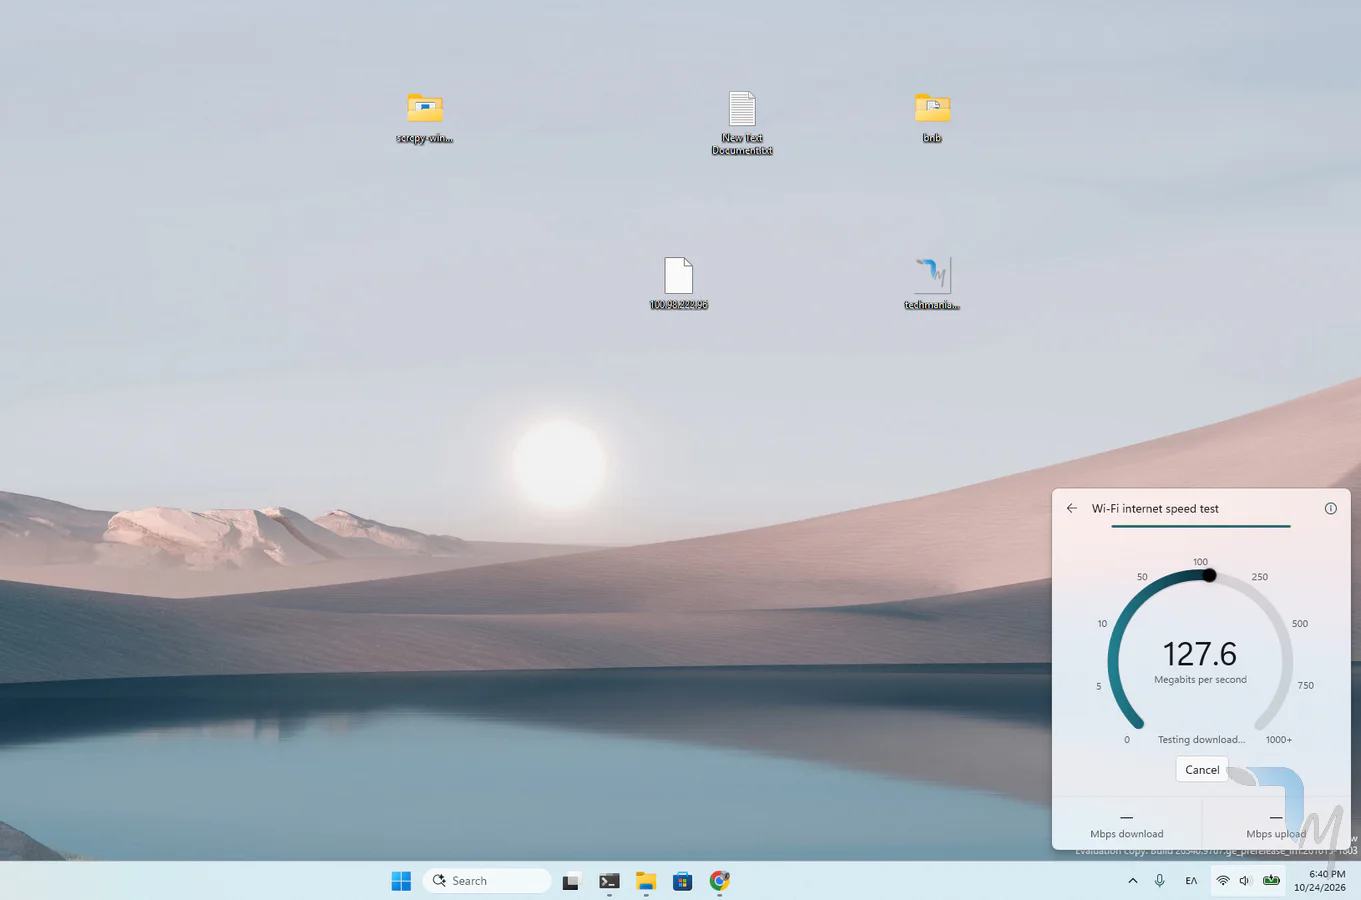The width and height of the screenshot is (1361, 900).
Task: Open the bnb folder on desktop
Action: click(x=932, y=118)
